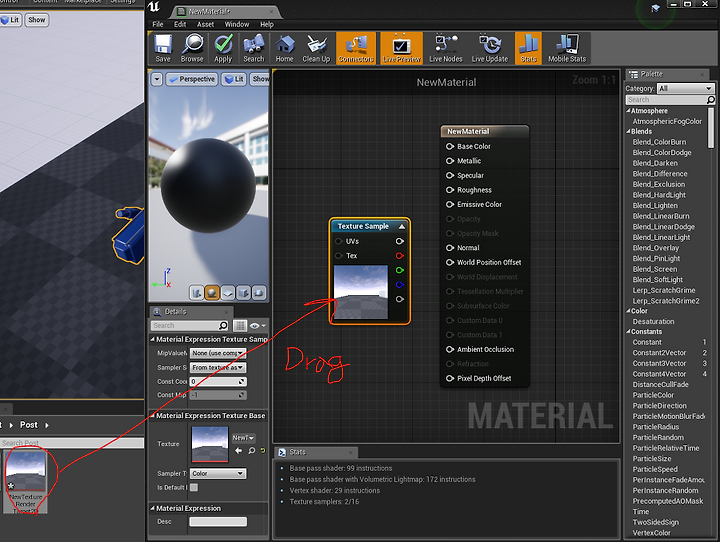Collapse the Texture Sample node with its arrow
Viewport: 720px width, 542px height.
pos(402,226)
